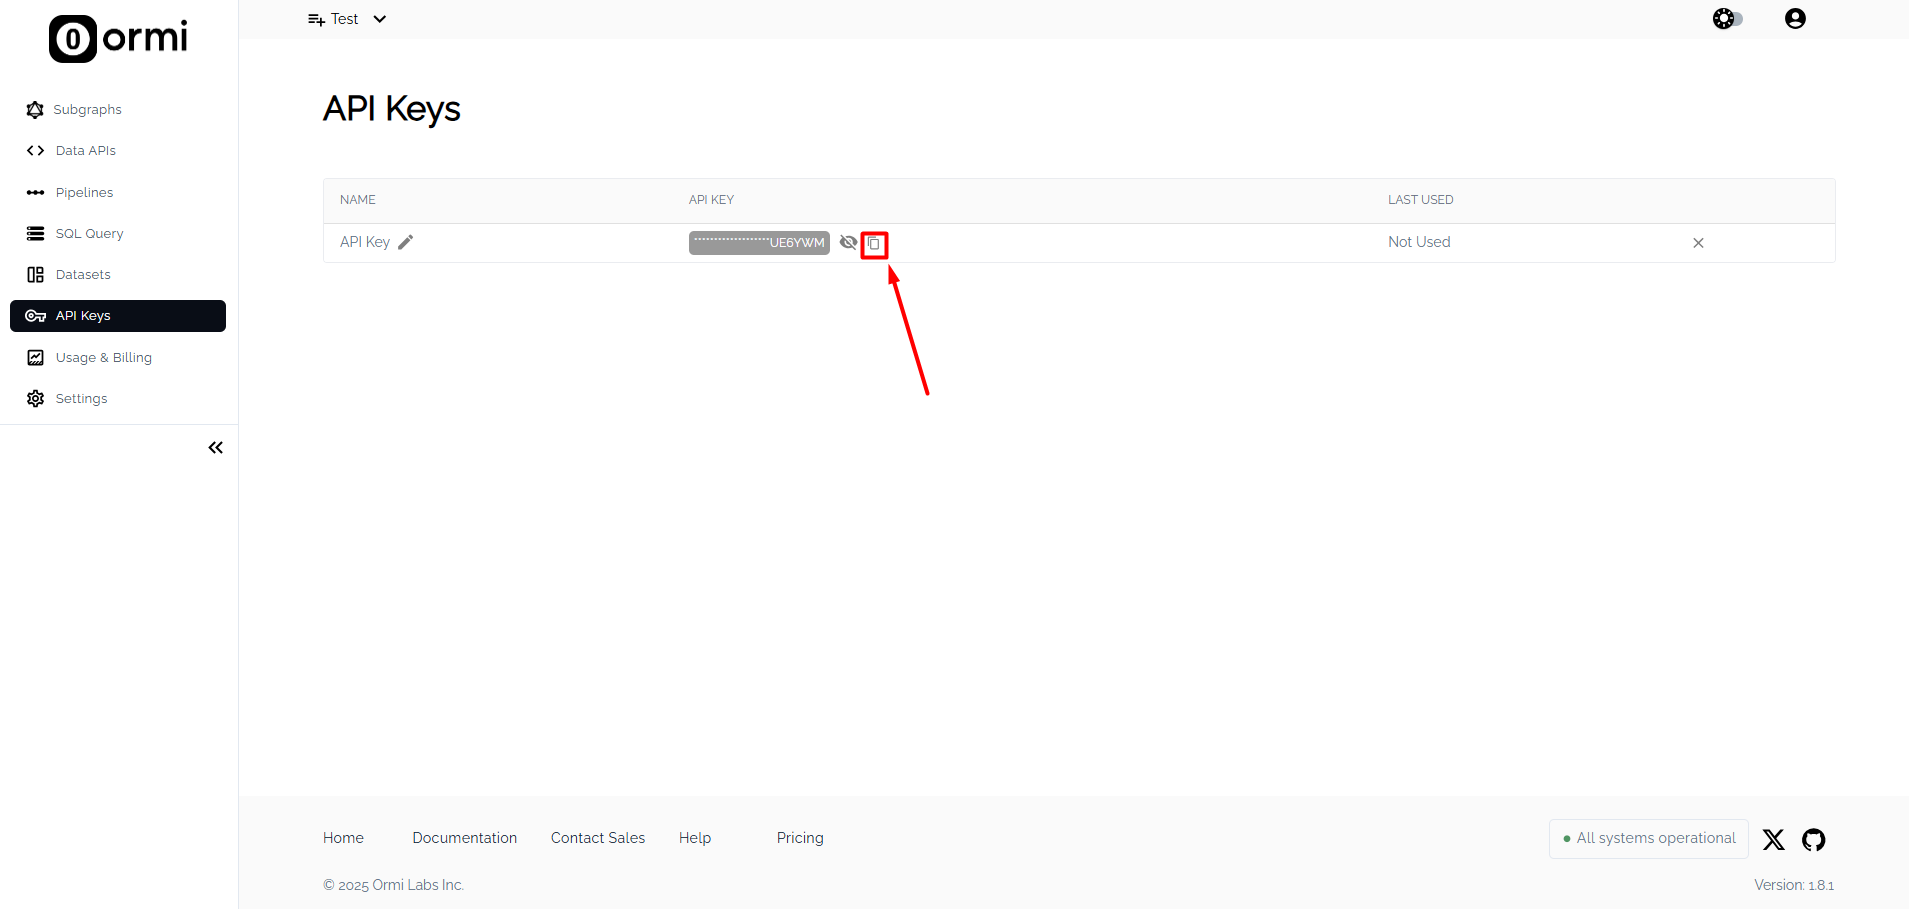The height and width of the screenshot is (909, 1909).
Task: Copy the API key to clipboard
Action: tap(874, 244)
